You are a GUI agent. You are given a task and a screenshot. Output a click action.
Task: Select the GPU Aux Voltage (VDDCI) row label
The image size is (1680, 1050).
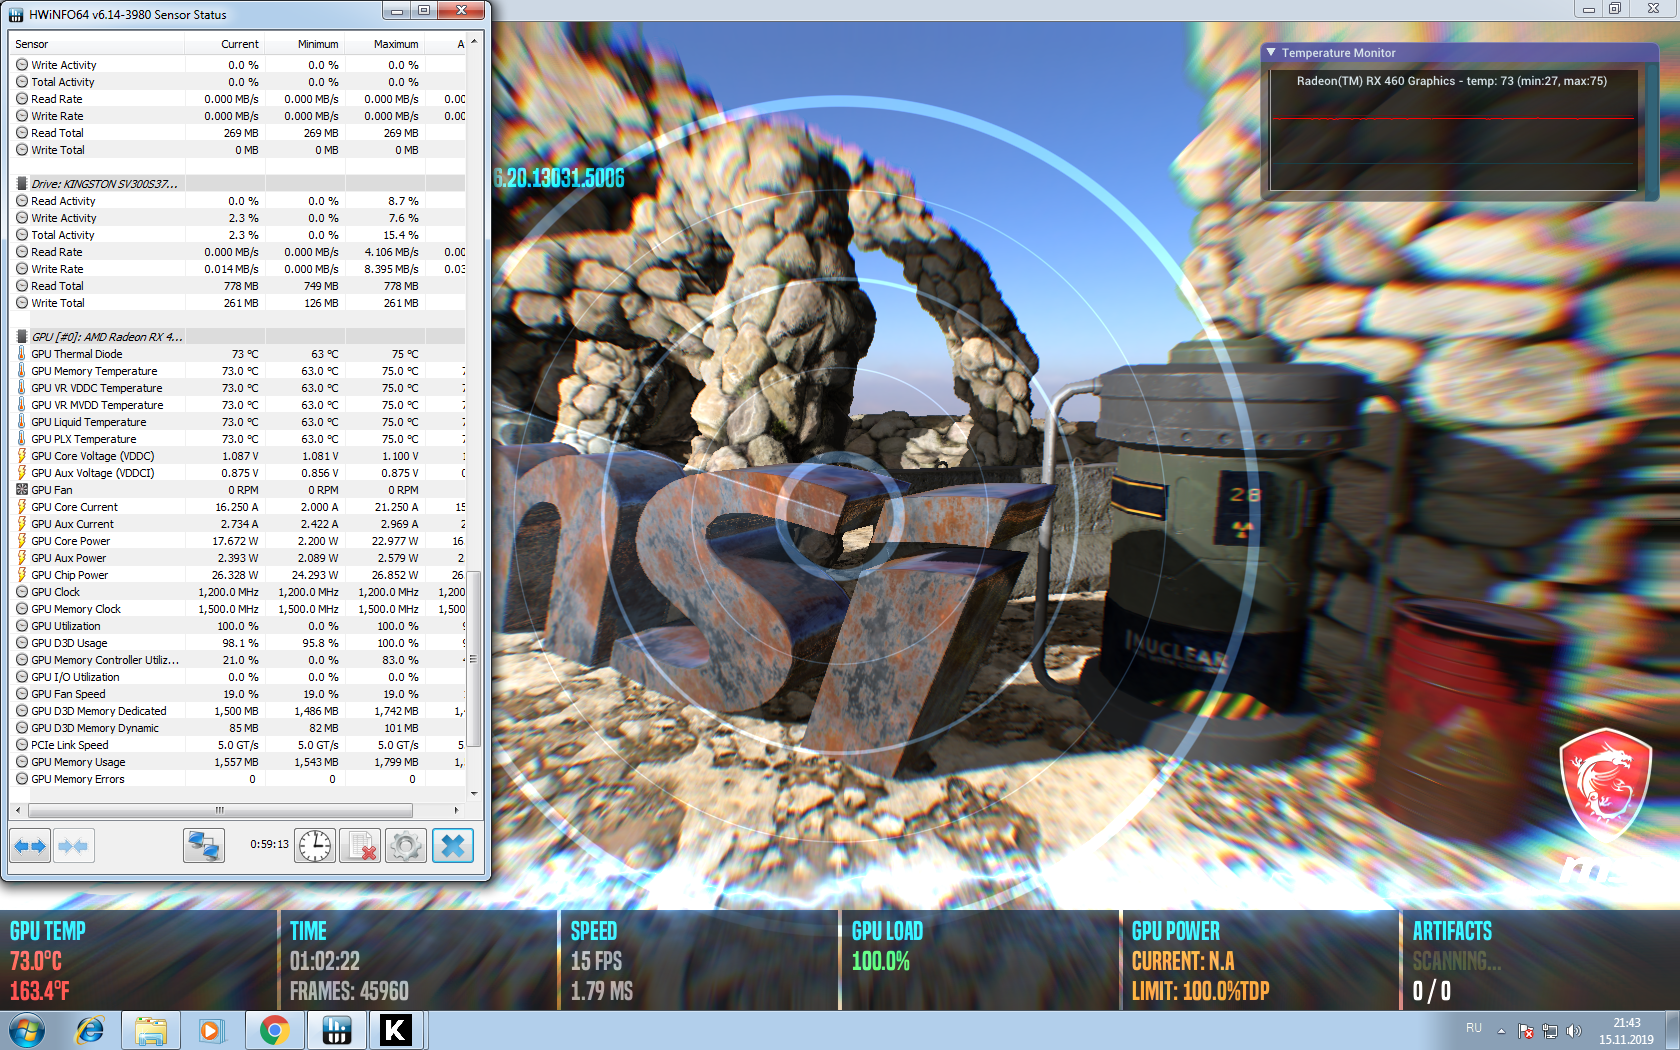93,473
